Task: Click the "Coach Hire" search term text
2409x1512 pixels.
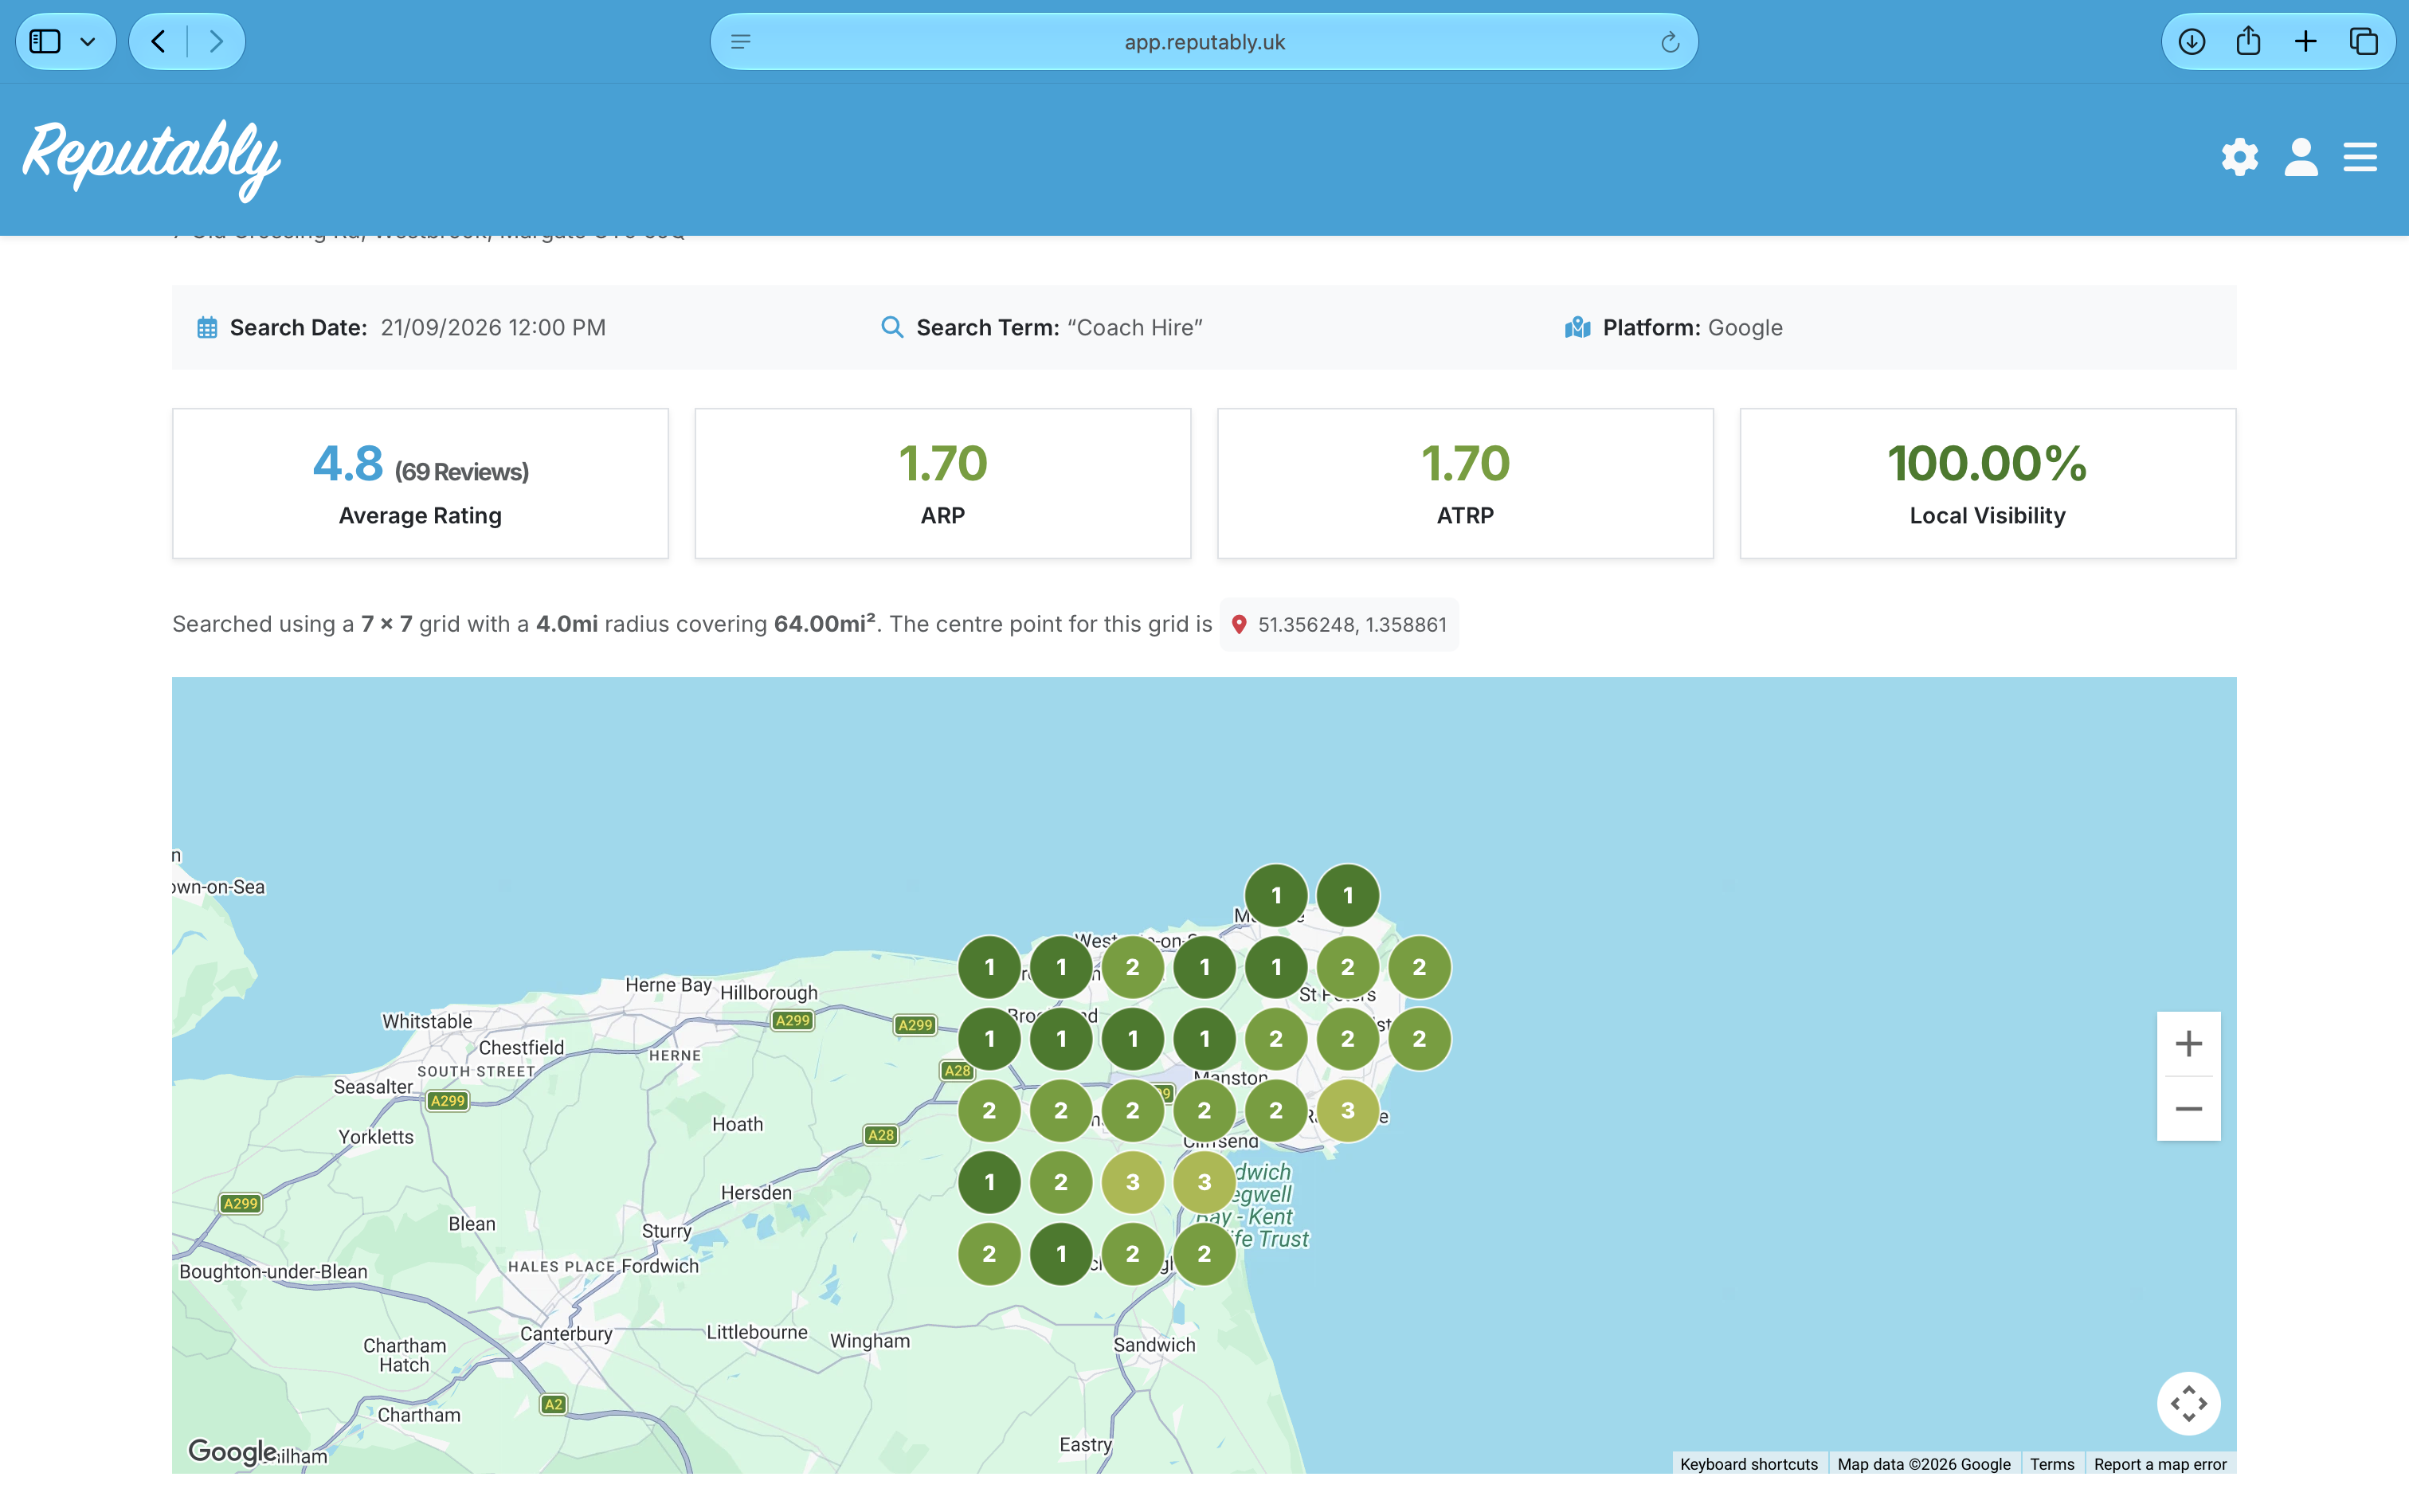Action: (1134, 328)
